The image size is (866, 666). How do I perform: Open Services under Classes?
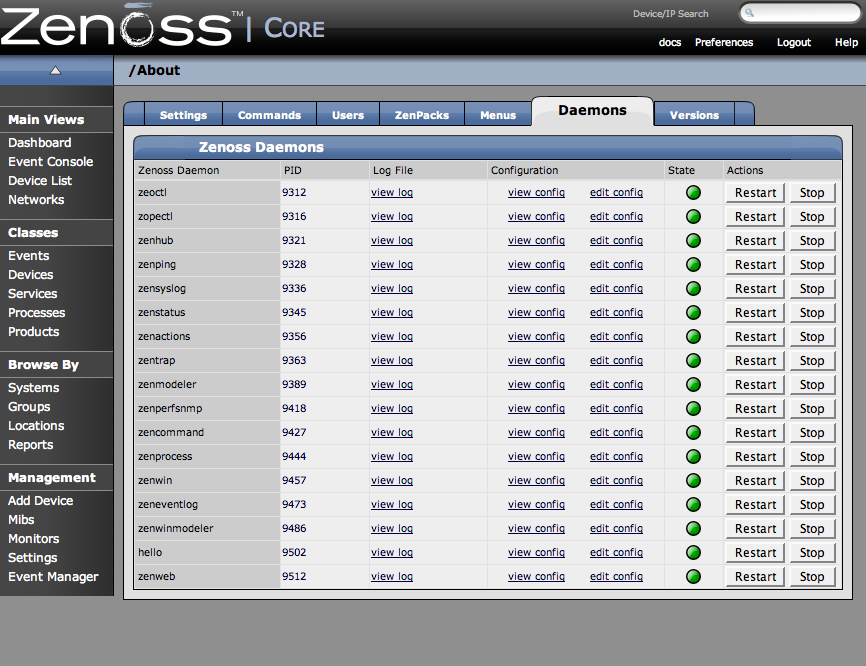[33, 294]
